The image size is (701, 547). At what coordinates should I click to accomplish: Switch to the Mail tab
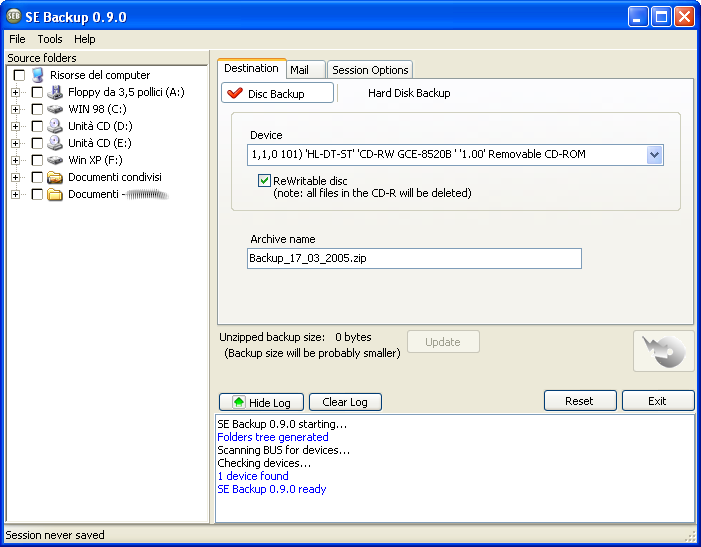point(305,70)
